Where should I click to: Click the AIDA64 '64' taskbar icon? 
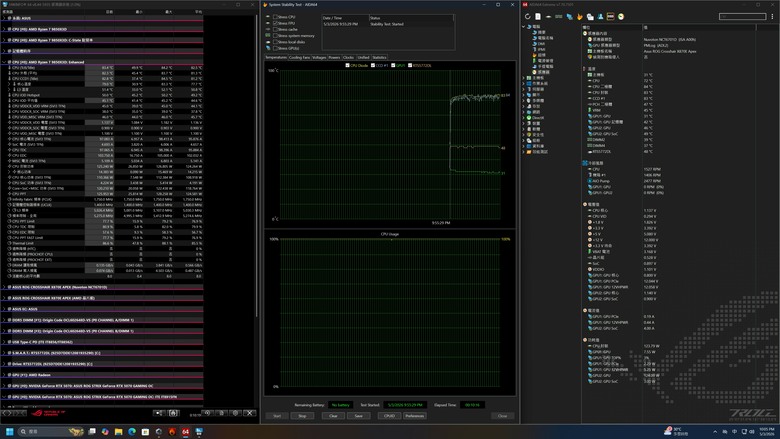pyautogui.click(x=186, y=432)
